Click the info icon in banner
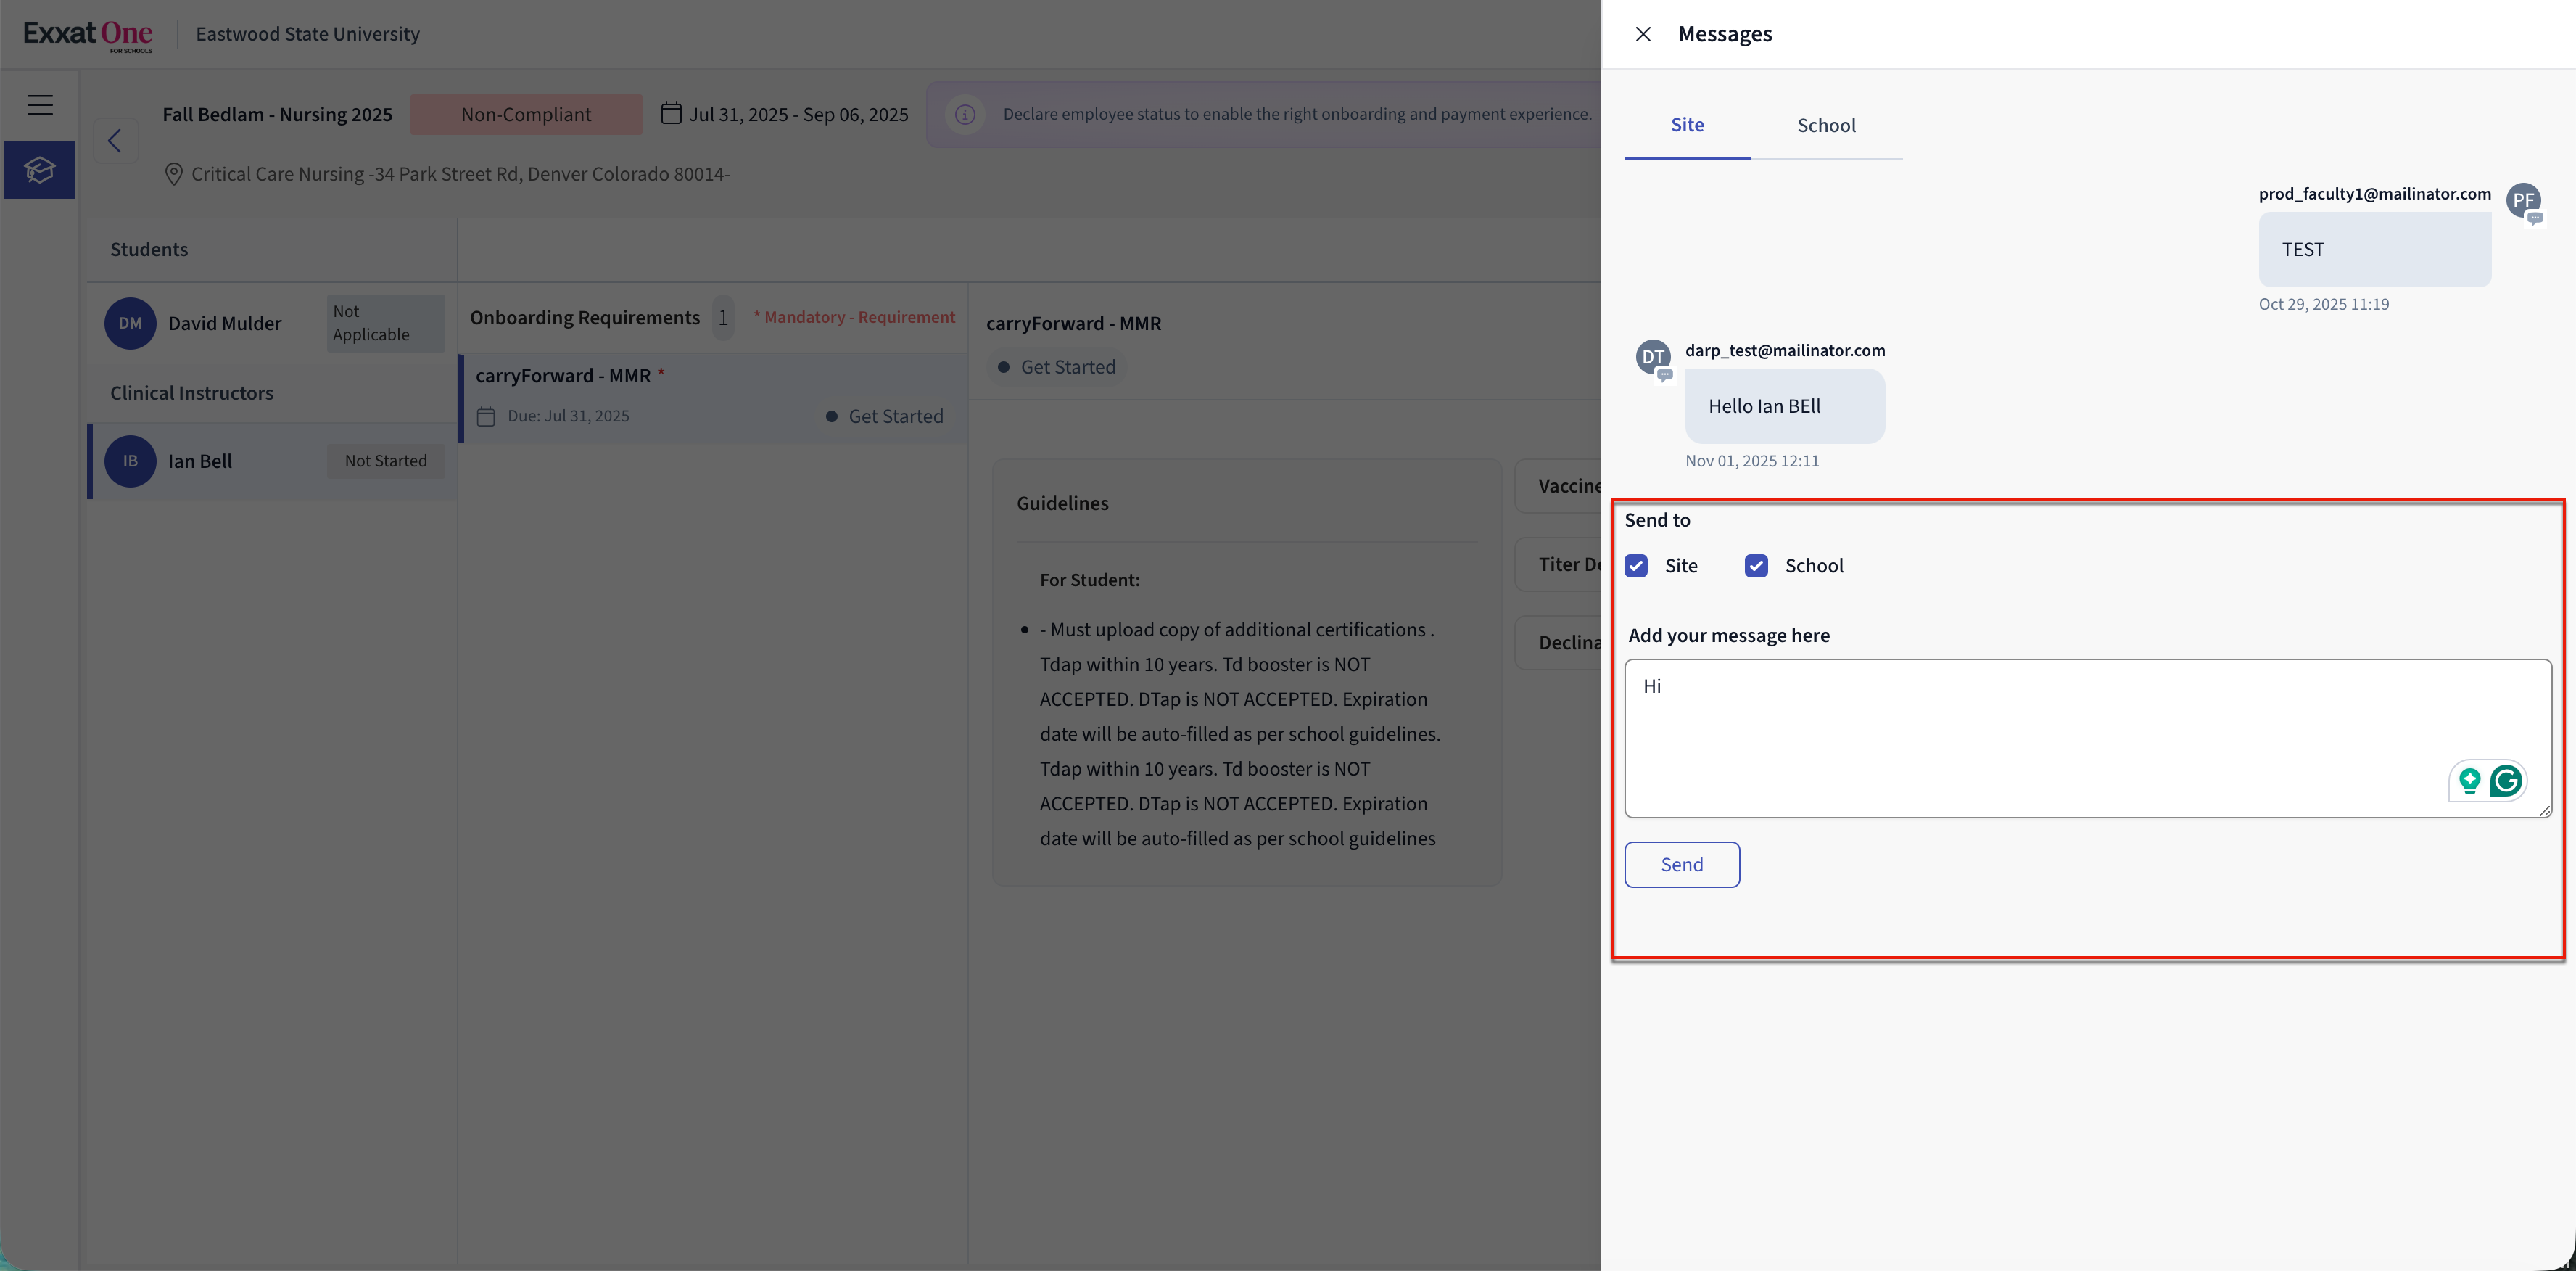The image size is (2576, 1271). (965, 115)
